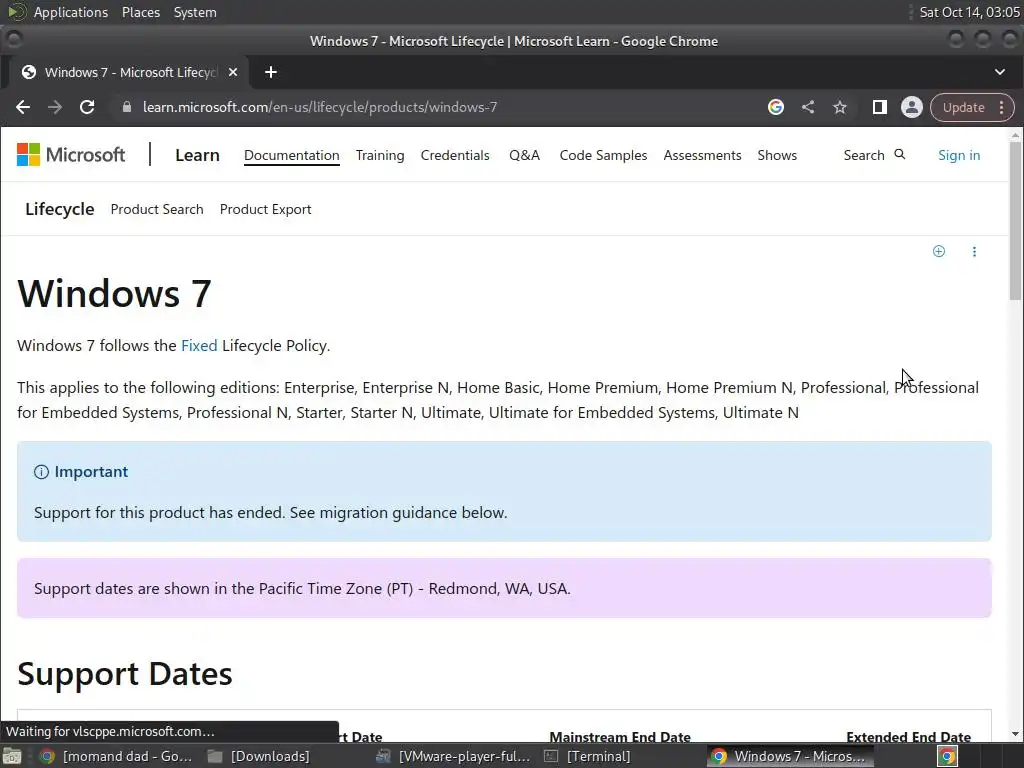Open the Lifecycle section link
This screenshot has width=1024, height=768.
[x=59, y=209]
